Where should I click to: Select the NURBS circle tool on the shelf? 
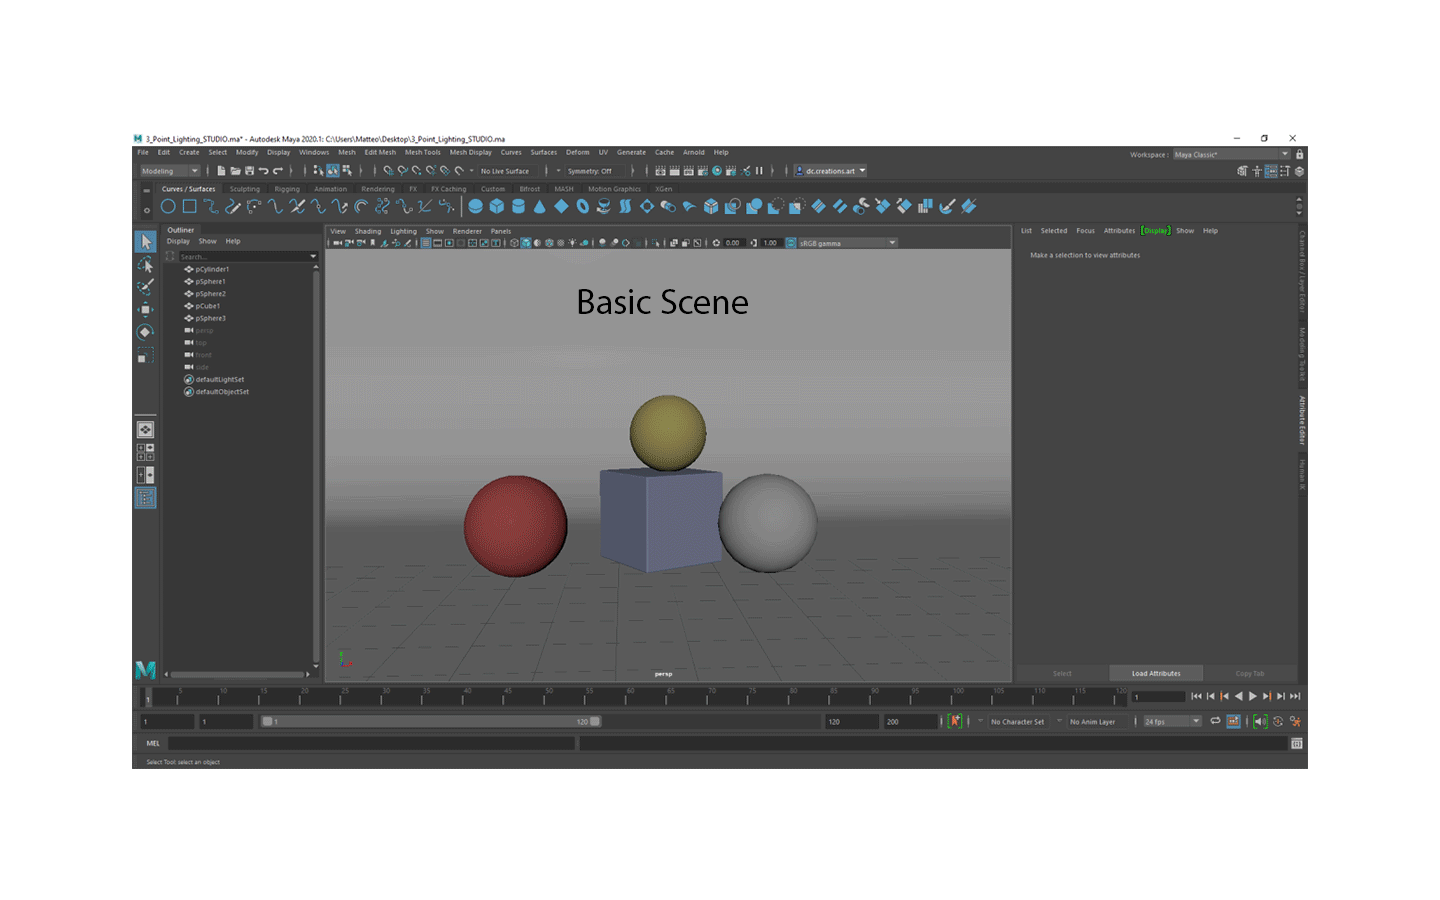(x=168, y=207)
